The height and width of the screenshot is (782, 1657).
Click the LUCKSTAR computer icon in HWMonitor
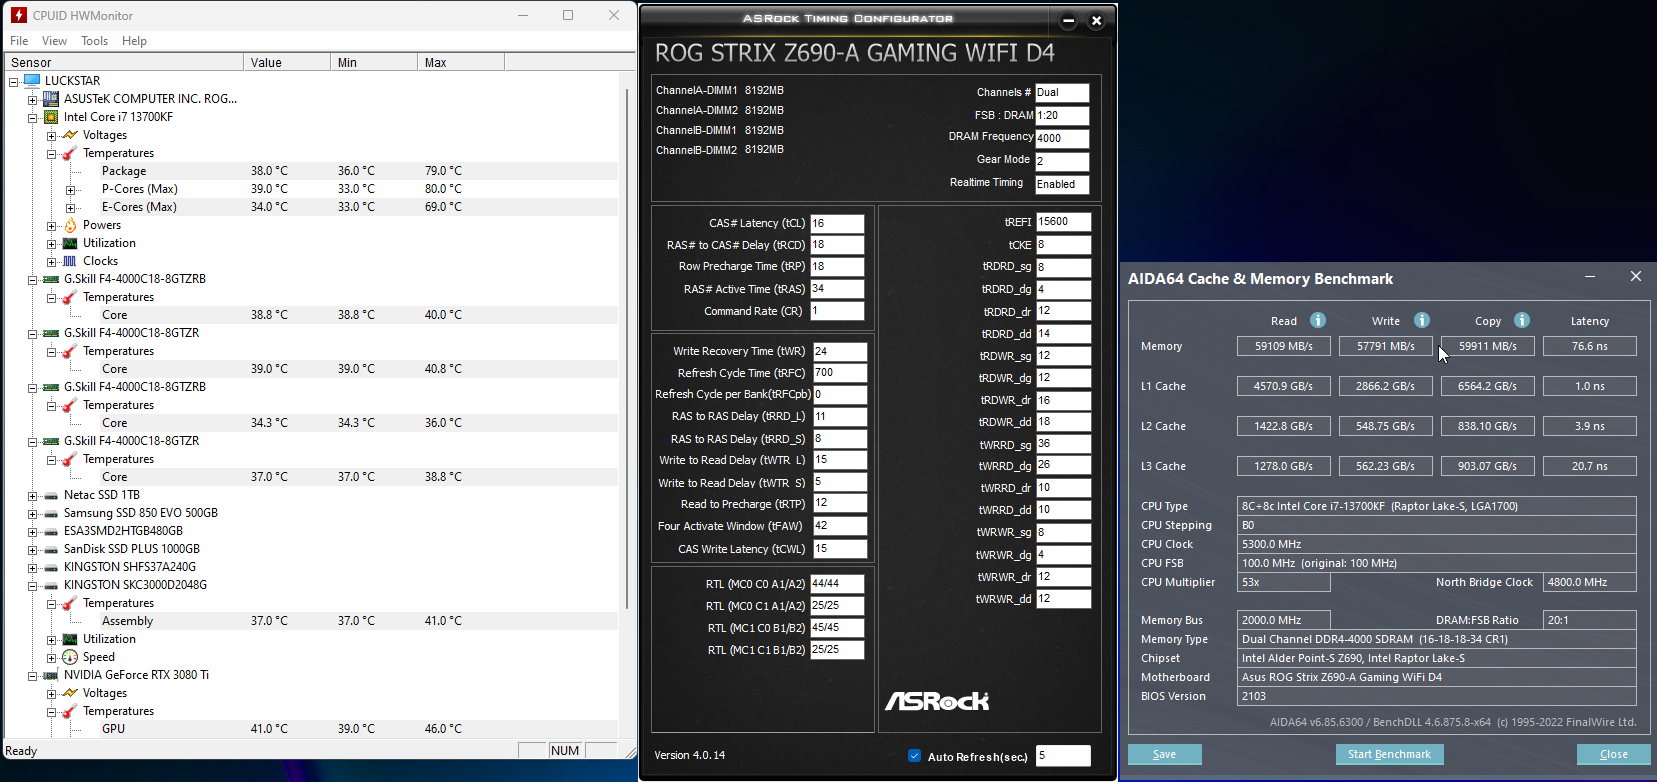(32, 80)
